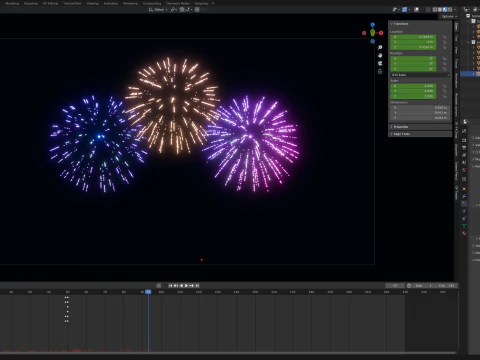Click the Rotation Y value field
The image size is (480, 360).
click(413, 63)
